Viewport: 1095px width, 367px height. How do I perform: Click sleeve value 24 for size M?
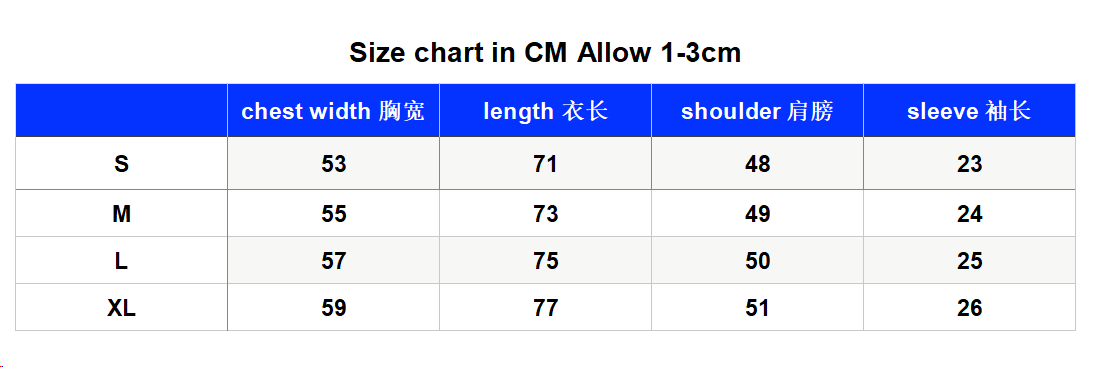tap(969, 214)
